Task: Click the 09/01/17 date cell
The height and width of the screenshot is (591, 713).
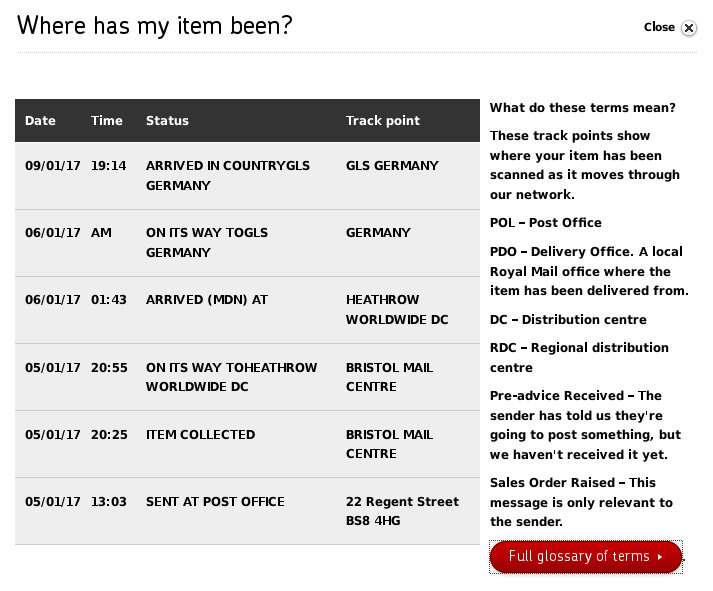Action: point(52,165)
